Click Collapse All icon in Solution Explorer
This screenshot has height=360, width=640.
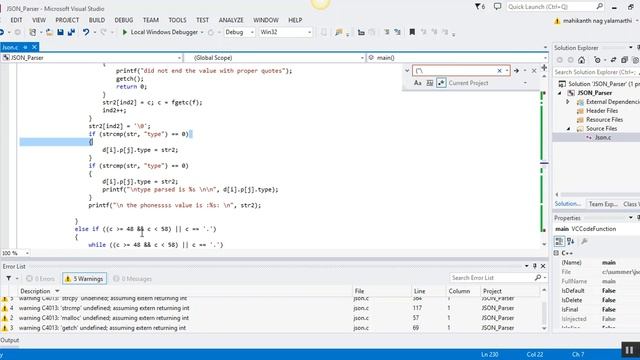[624, 60]
